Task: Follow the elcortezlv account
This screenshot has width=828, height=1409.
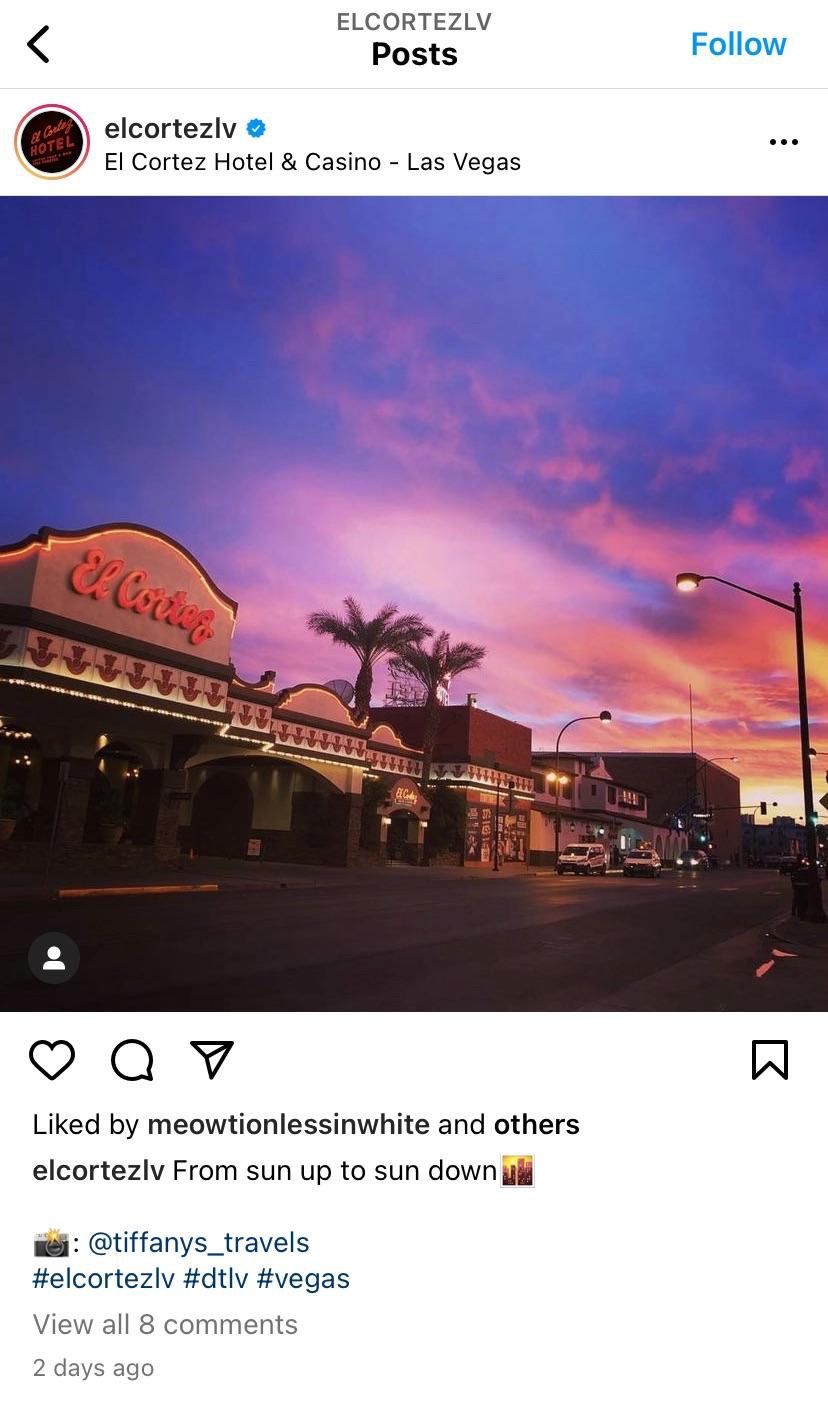Action: 738,44
